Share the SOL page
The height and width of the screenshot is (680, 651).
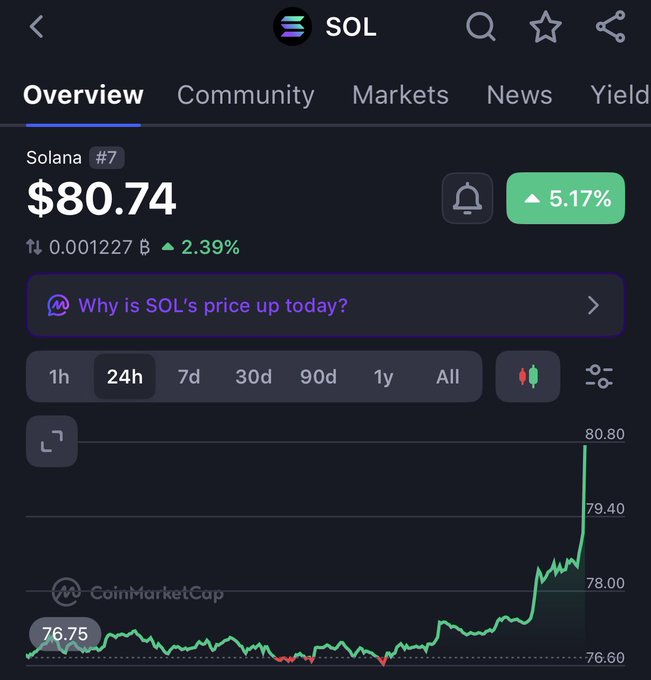point(611,27)
